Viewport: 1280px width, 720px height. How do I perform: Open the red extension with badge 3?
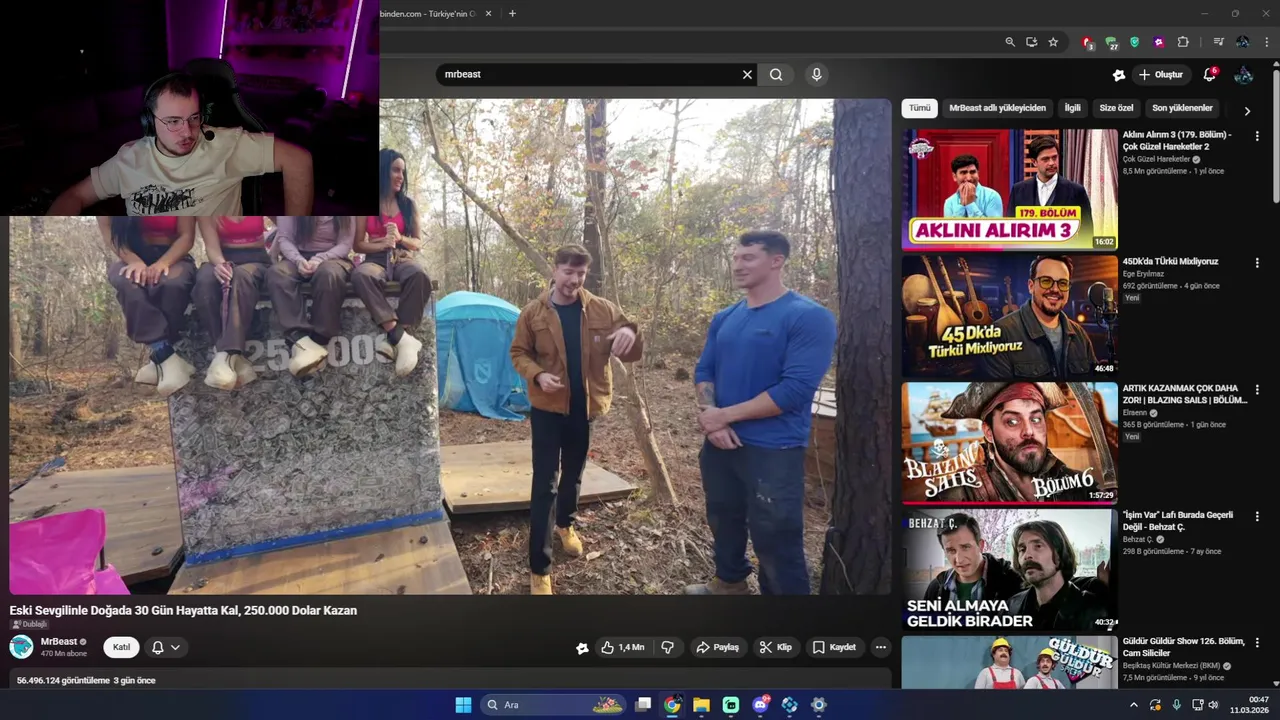click(x=1087, y=42)
